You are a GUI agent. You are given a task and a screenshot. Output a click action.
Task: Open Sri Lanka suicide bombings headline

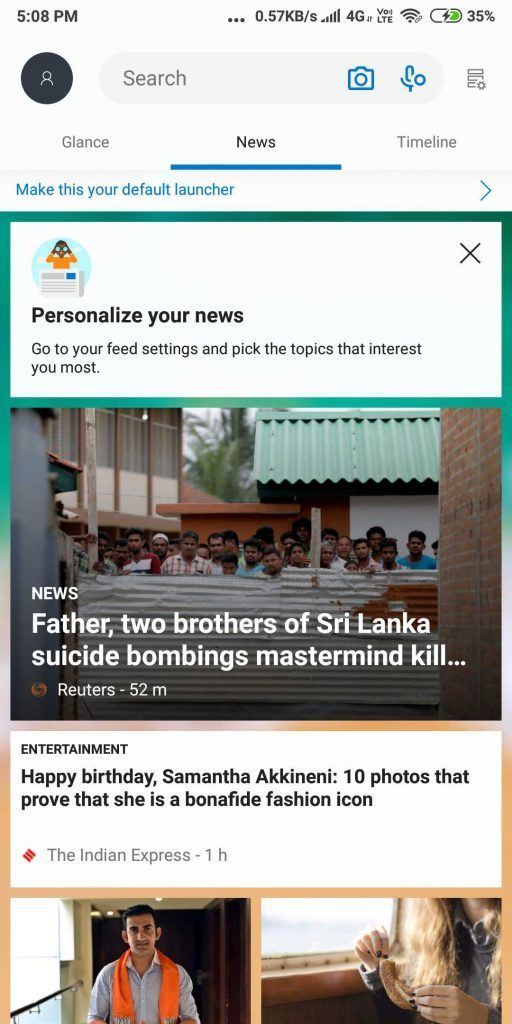click(249, 640)
